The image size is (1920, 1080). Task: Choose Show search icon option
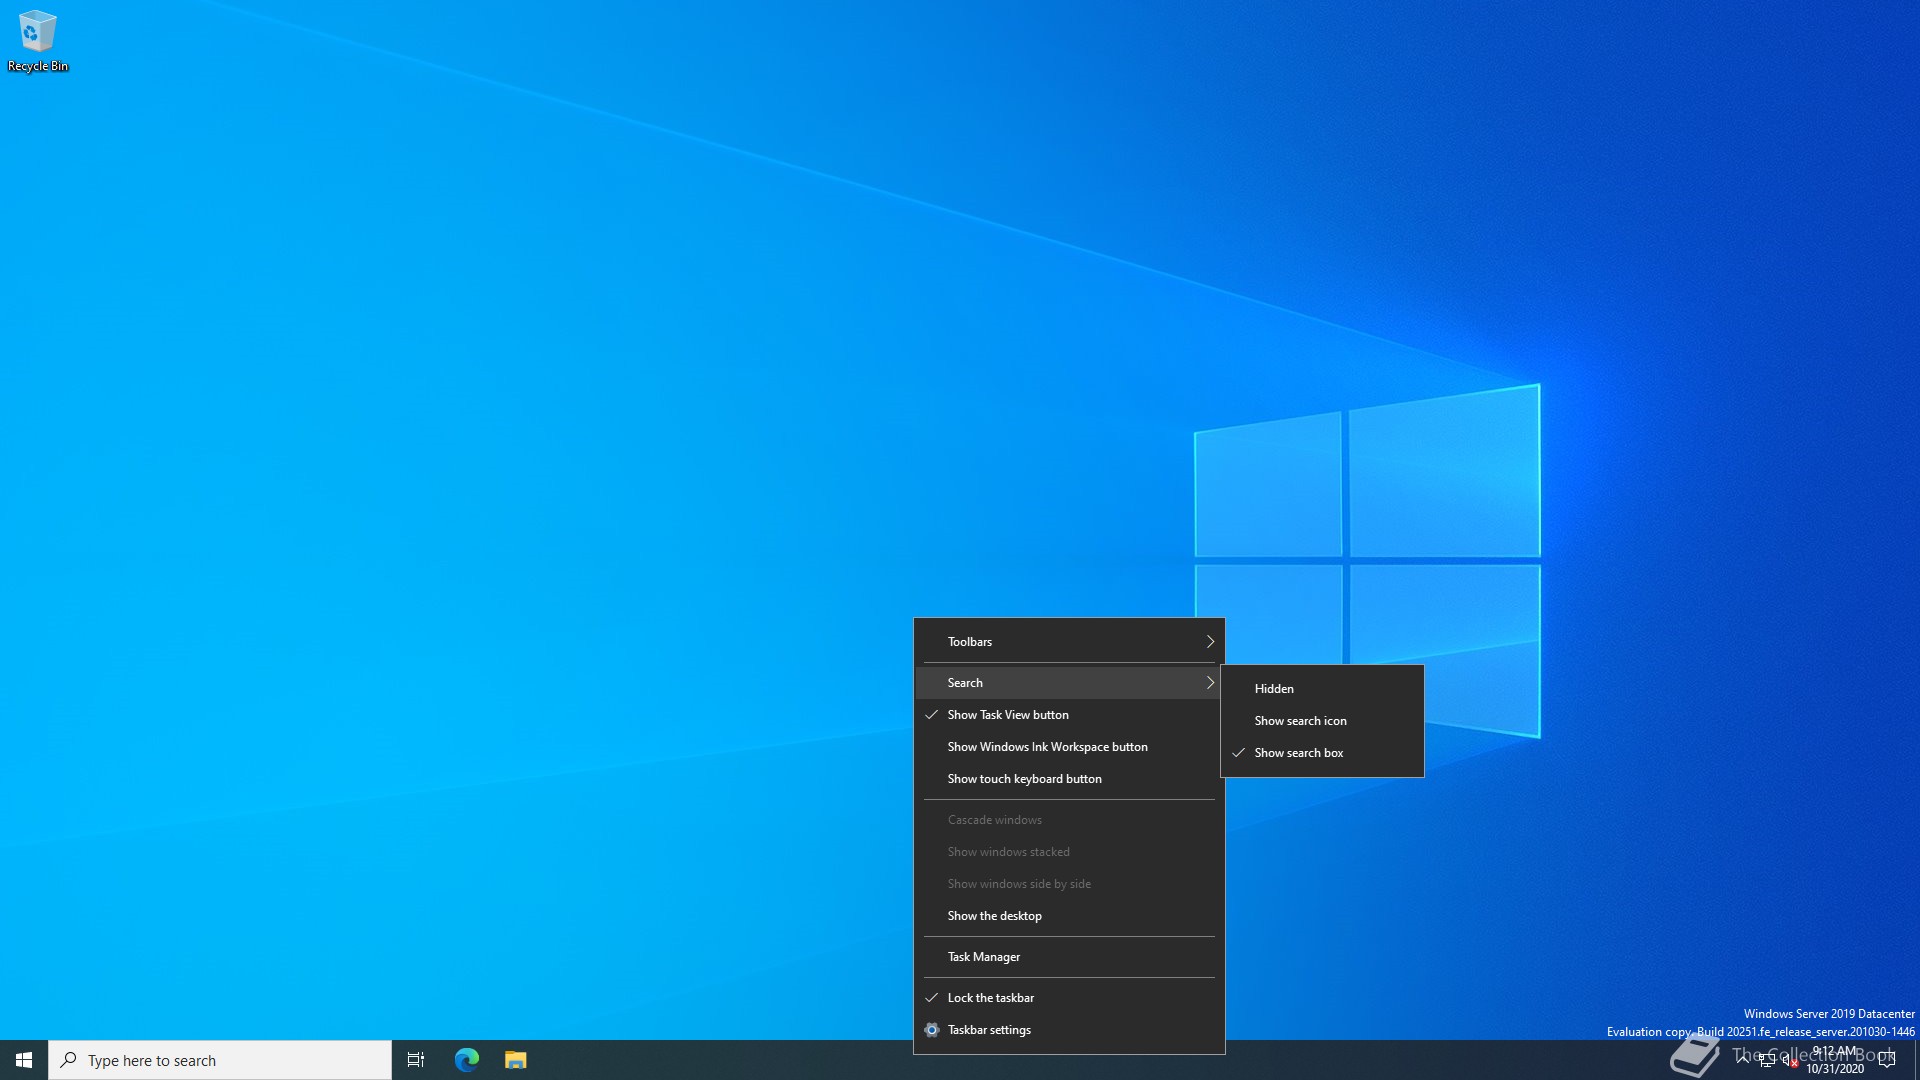[1300, 721]
